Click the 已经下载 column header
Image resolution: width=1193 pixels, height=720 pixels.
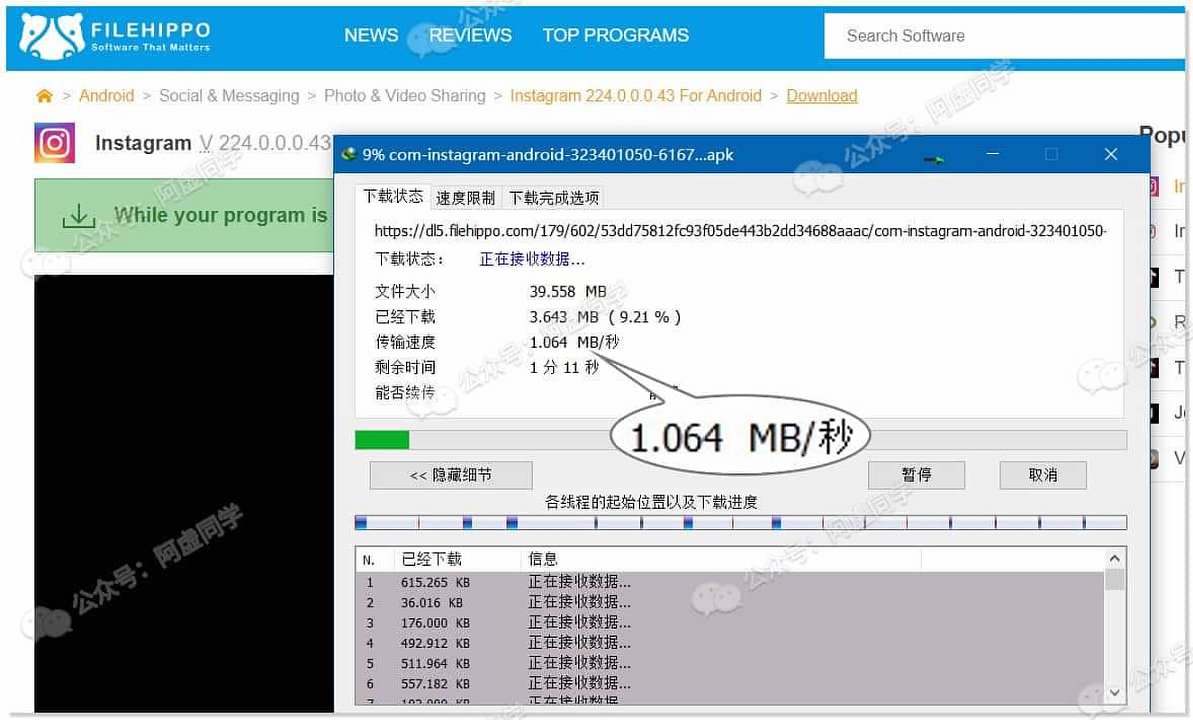coord(457,560)
